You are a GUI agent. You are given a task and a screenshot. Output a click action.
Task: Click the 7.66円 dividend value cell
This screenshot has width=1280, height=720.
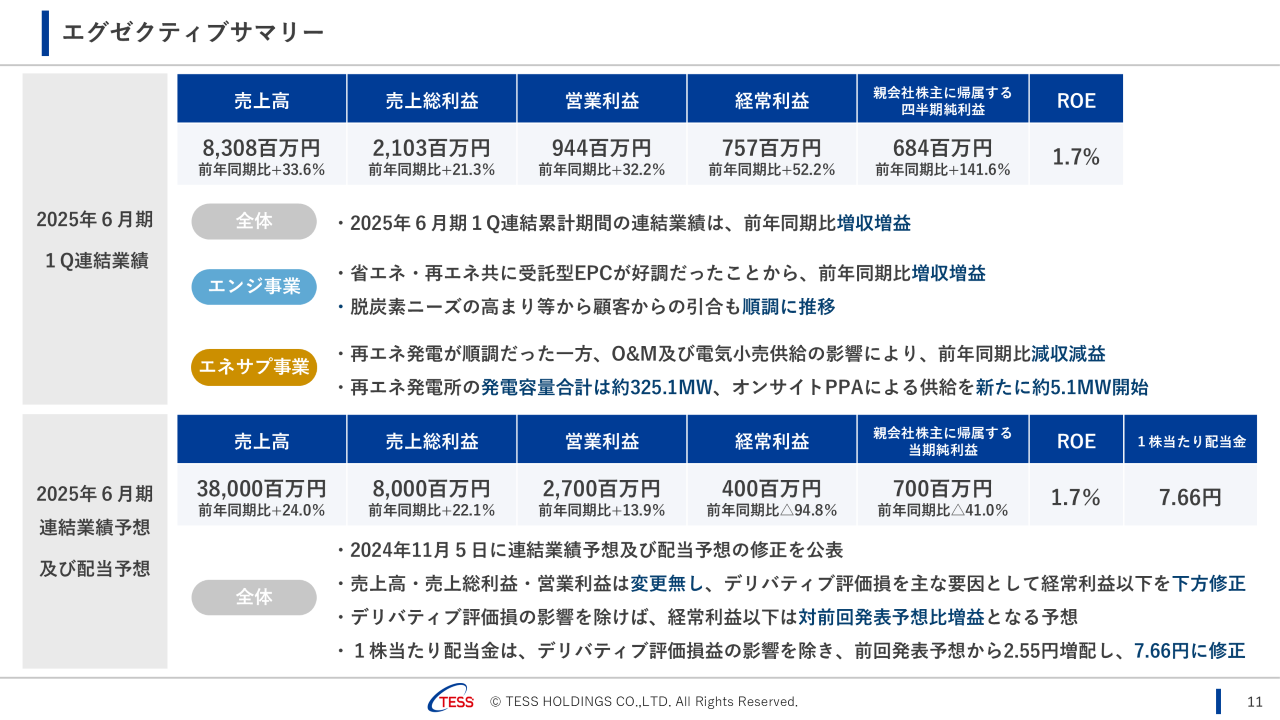1190,497
